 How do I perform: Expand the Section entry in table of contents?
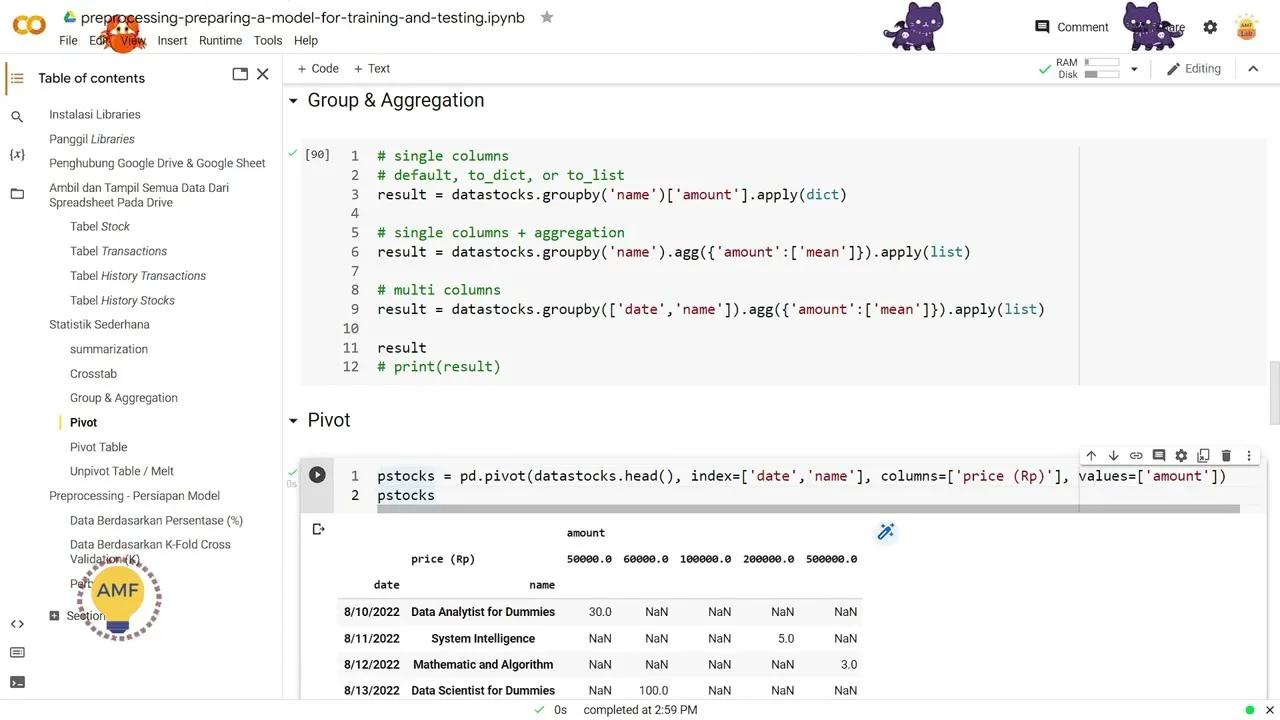point(55,615)
